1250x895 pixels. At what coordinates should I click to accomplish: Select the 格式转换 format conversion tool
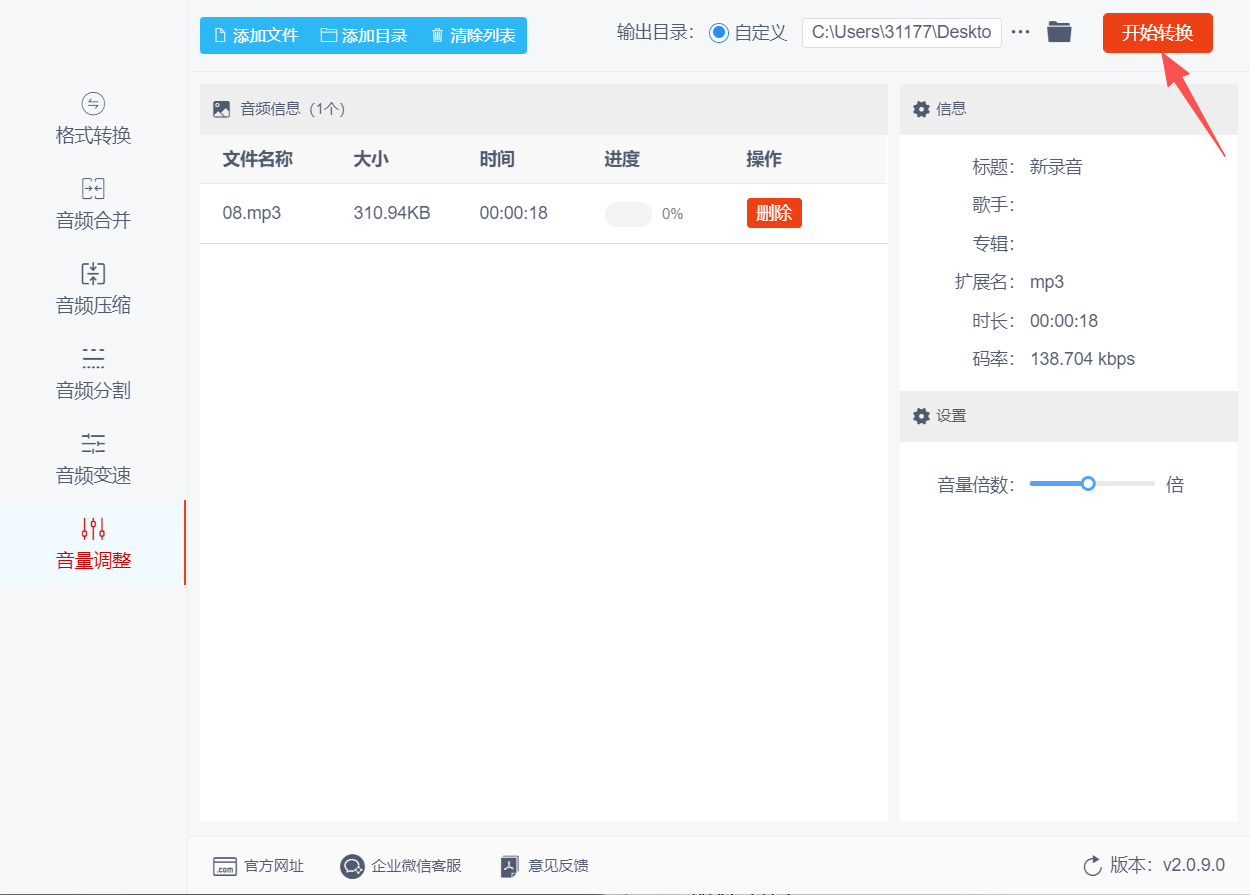tap(92, 120)
